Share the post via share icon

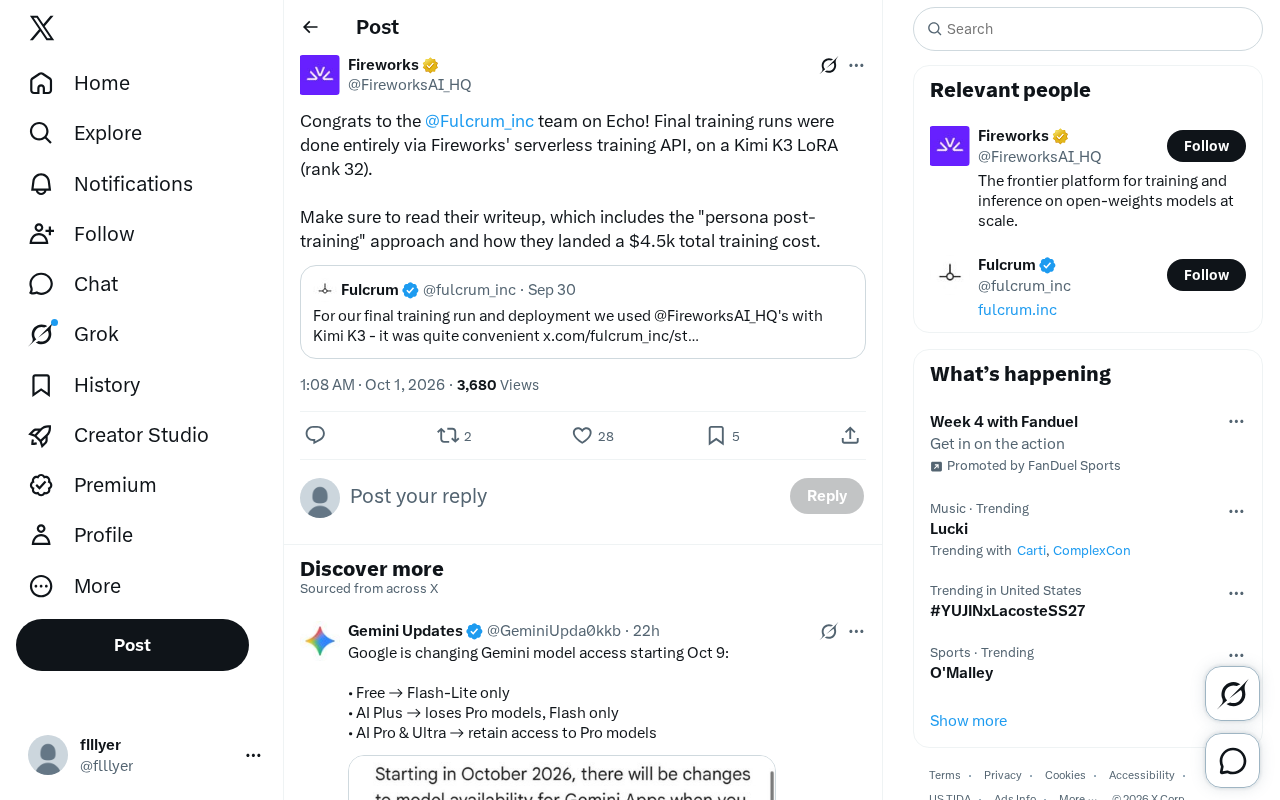pos(850,435)
